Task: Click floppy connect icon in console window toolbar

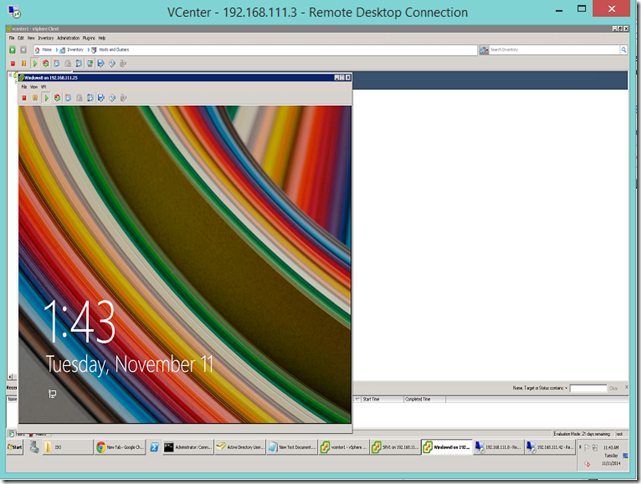Action: point(101,98)
